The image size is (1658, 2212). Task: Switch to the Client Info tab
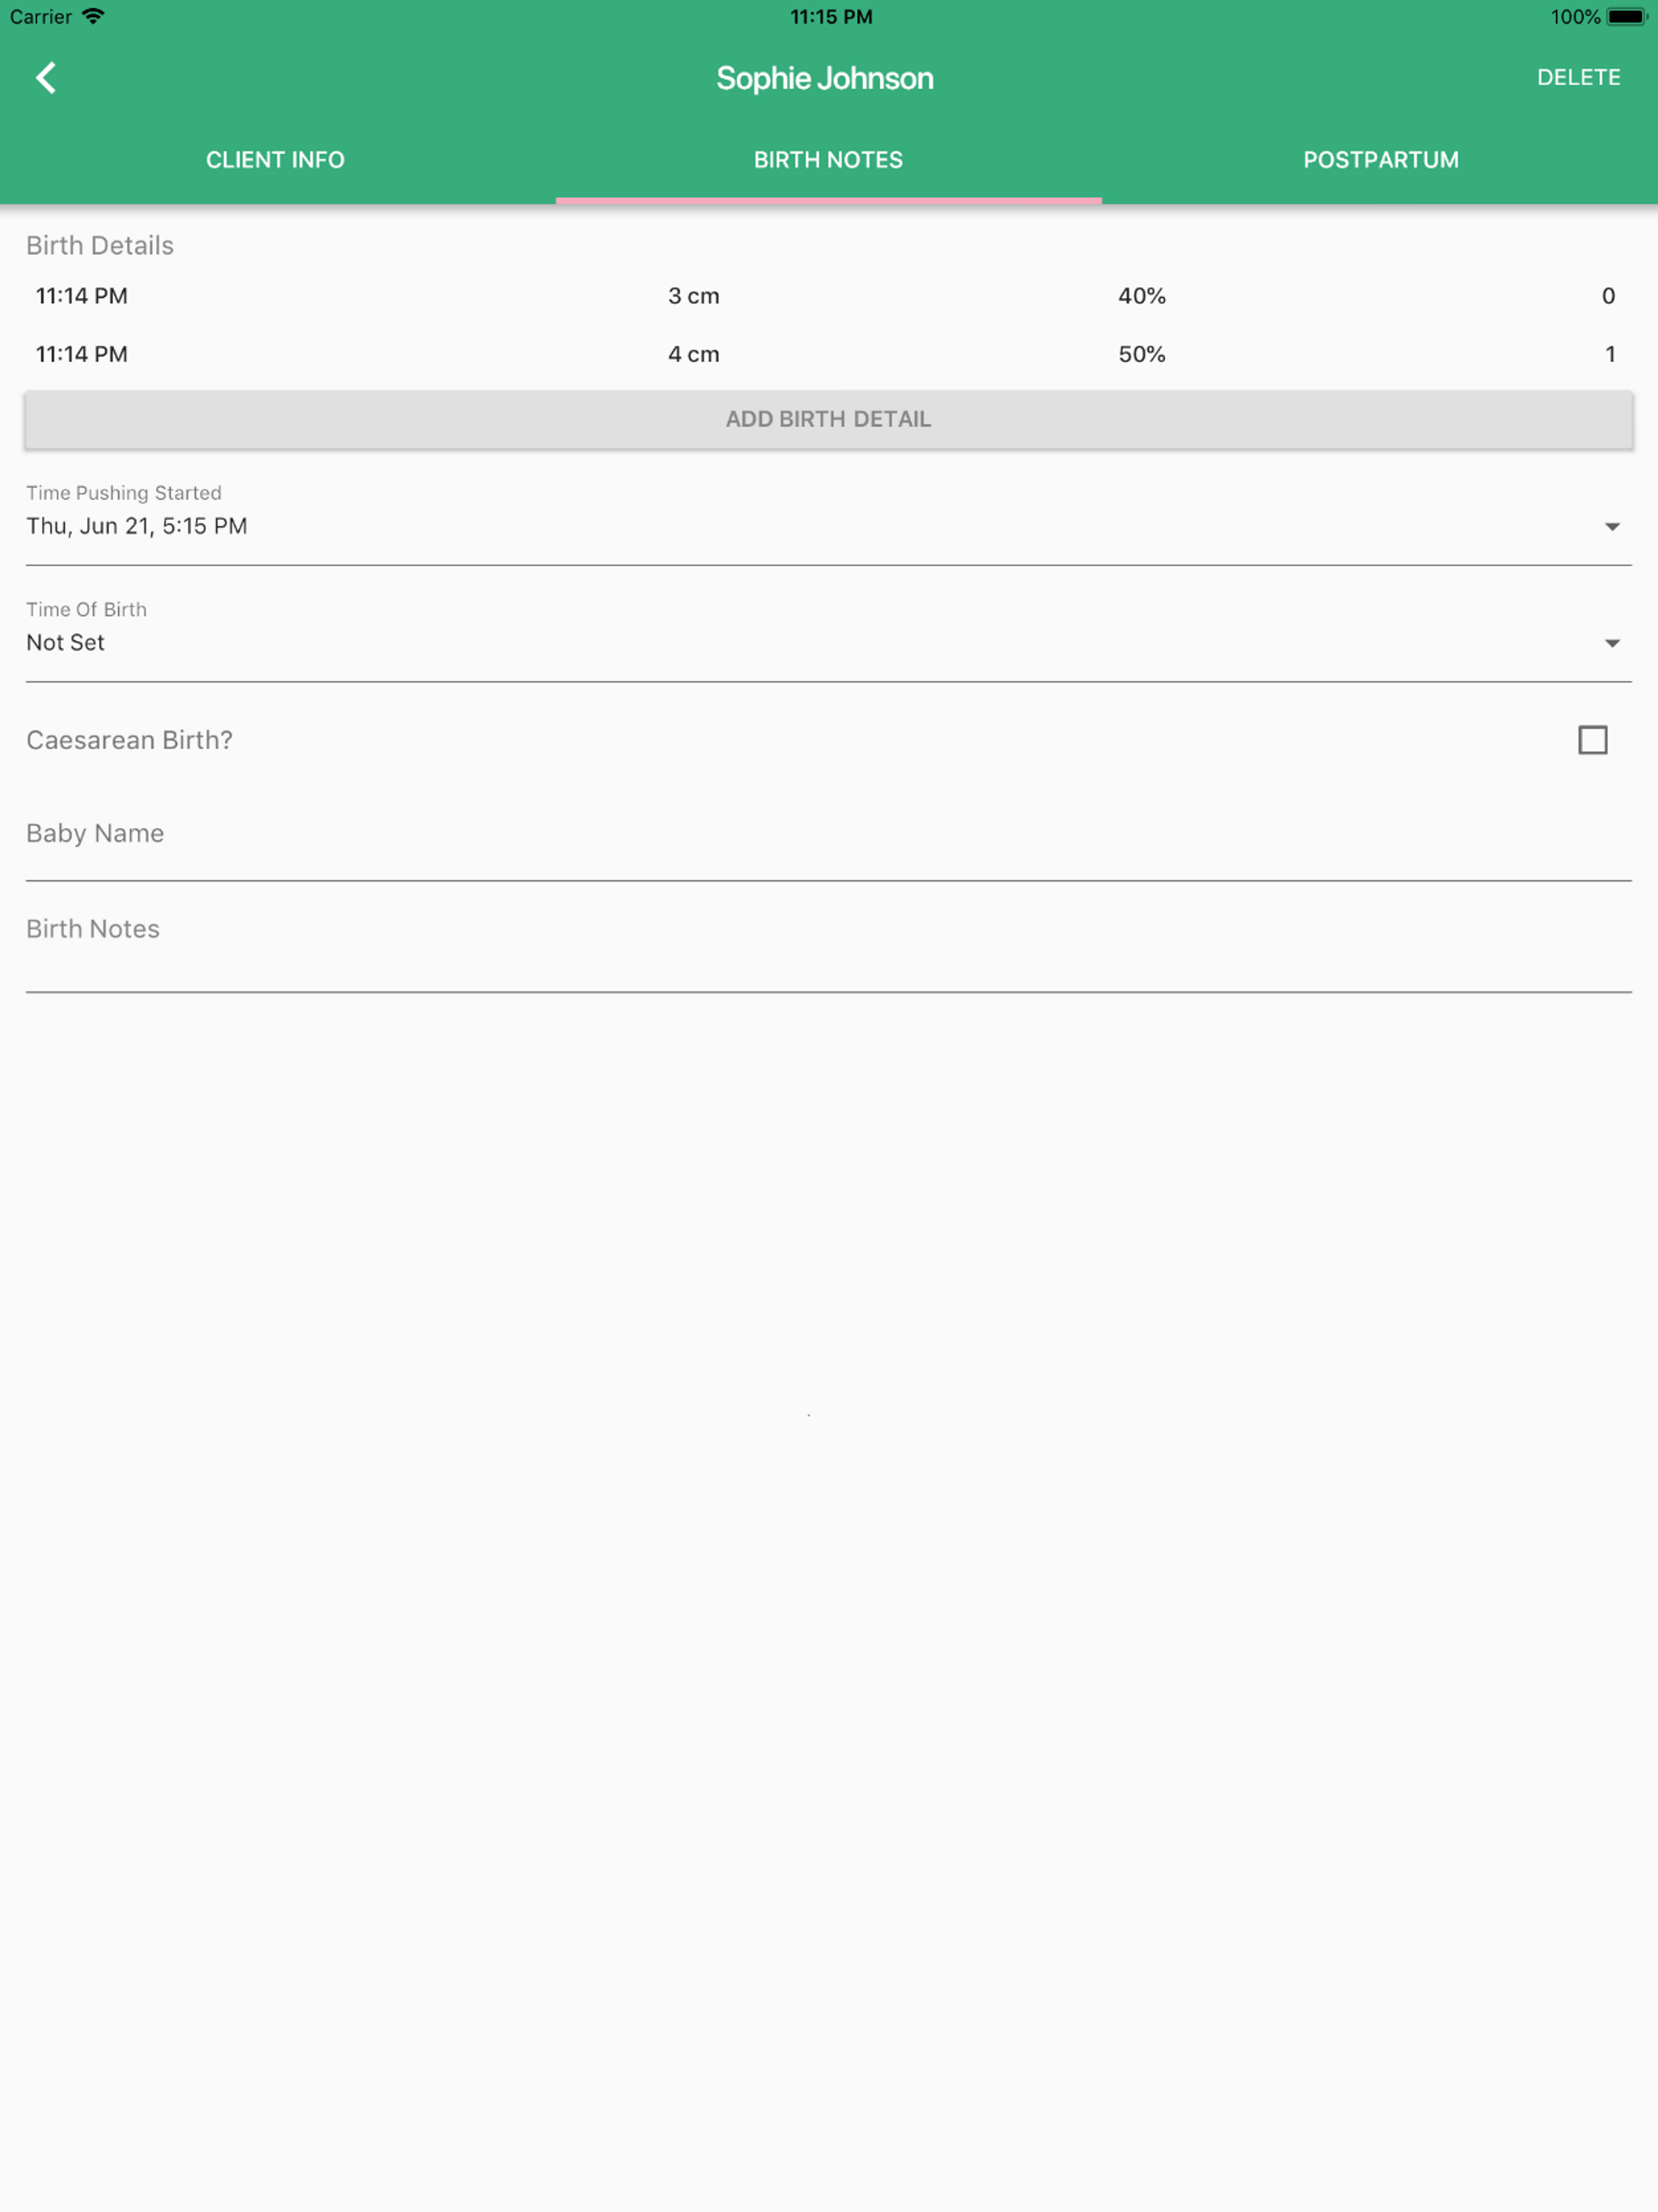[x=275, y=160]
